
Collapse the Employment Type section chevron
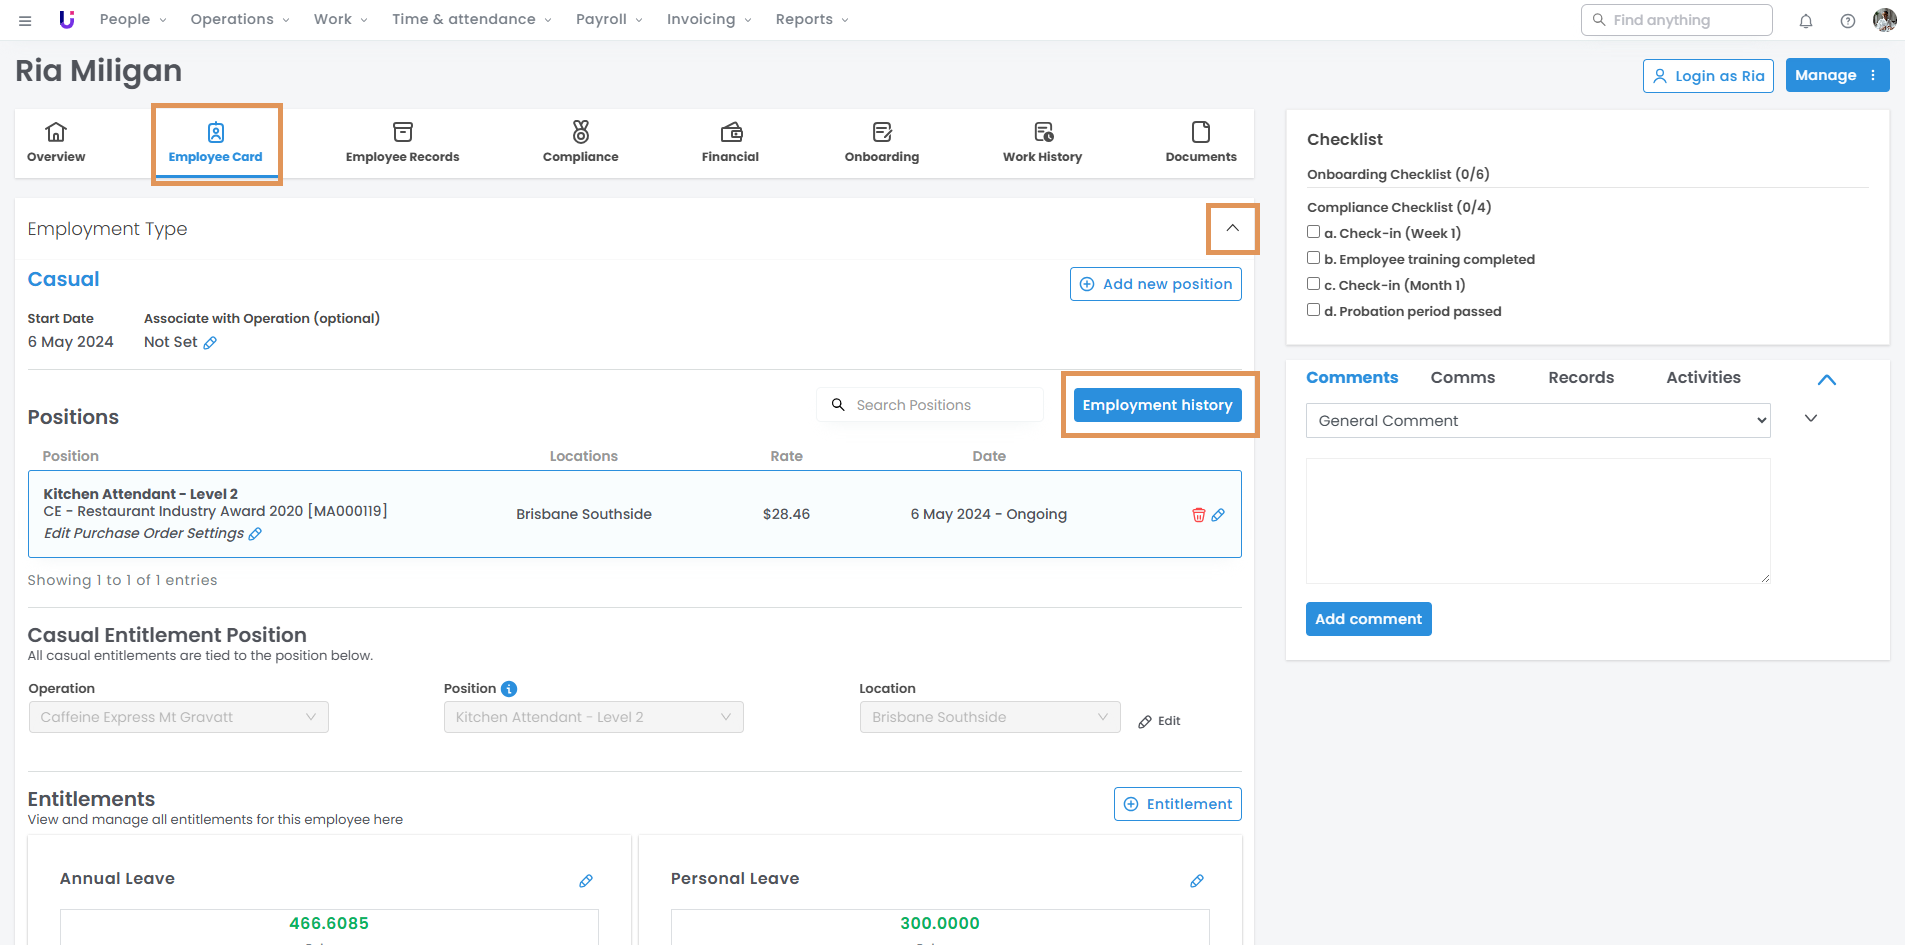pos(1232,228)
